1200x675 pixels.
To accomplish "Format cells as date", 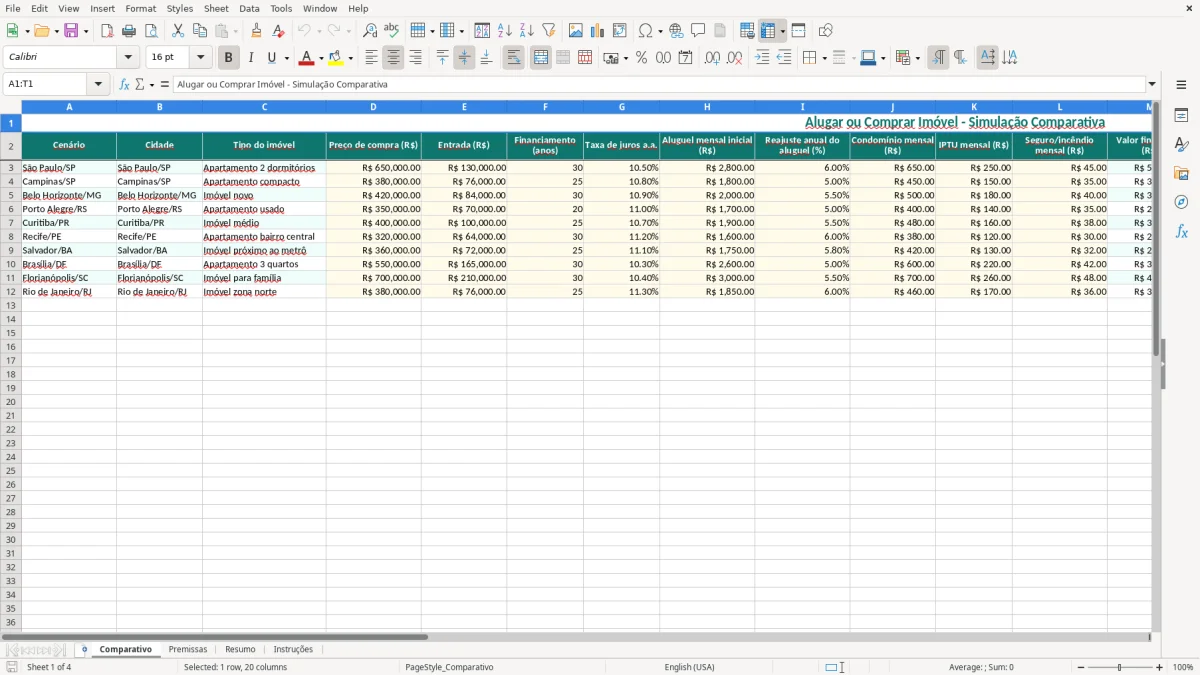I will click(x=685, y=58).
